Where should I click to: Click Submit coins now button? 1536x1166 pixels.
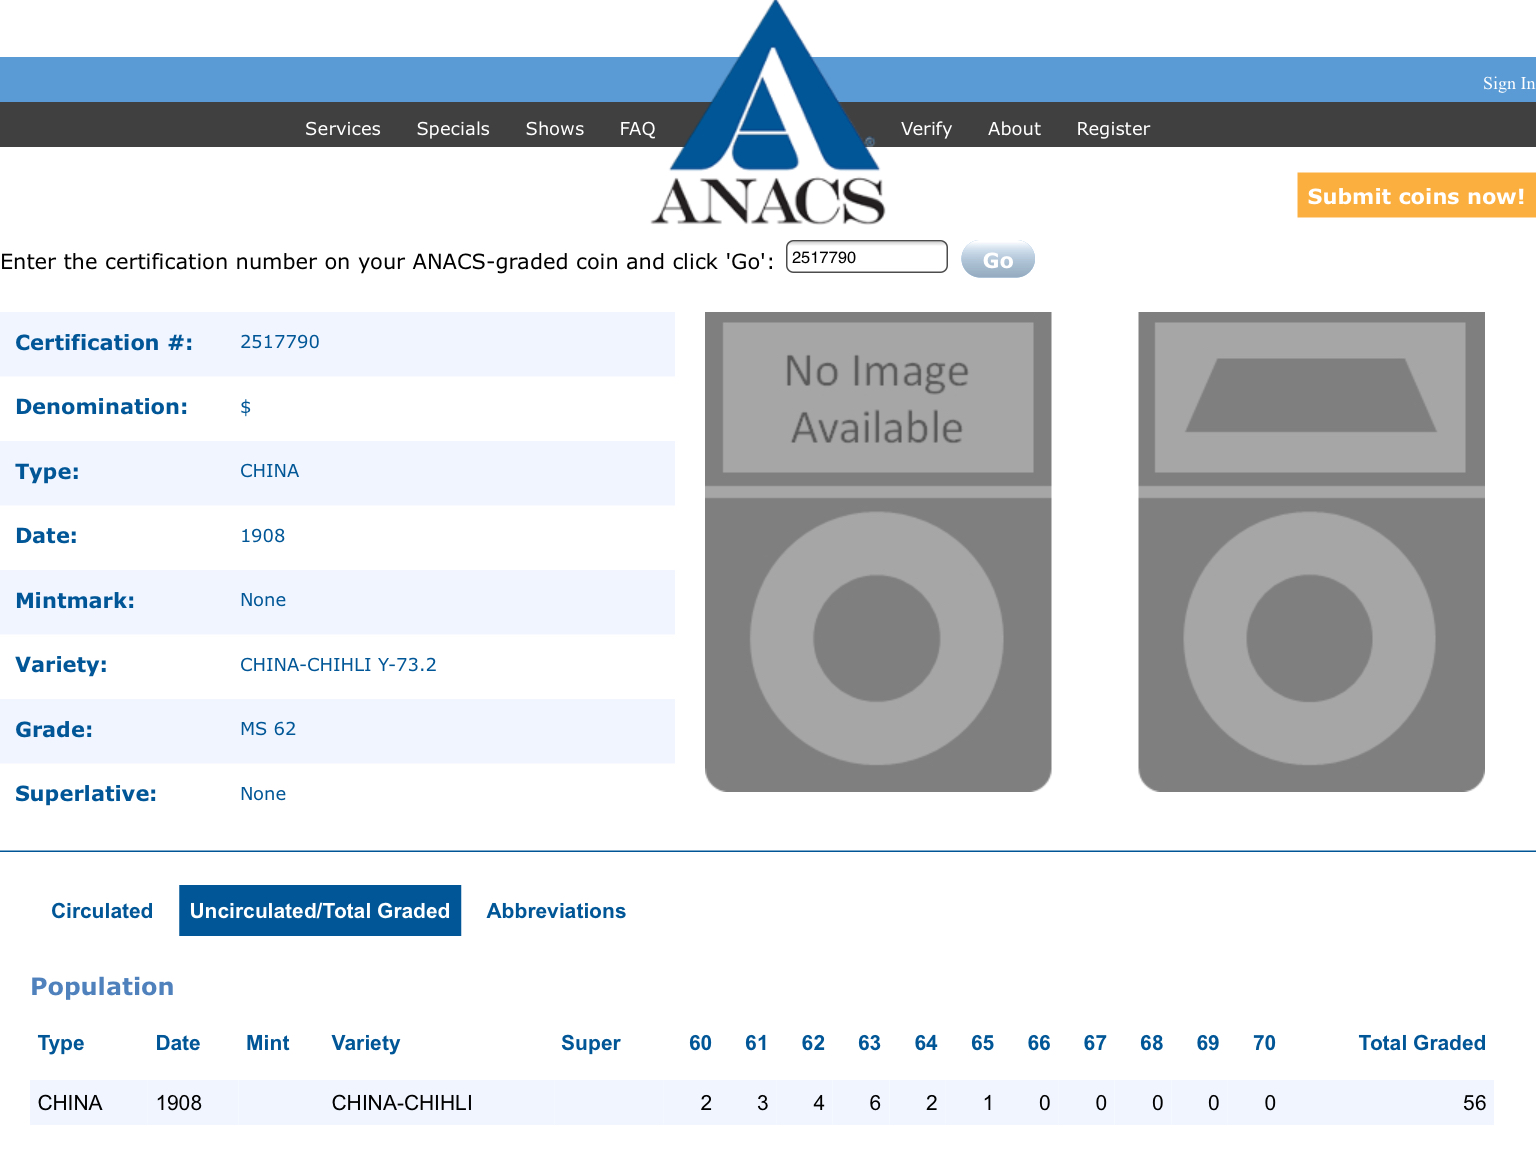[x=1416, y=196]
